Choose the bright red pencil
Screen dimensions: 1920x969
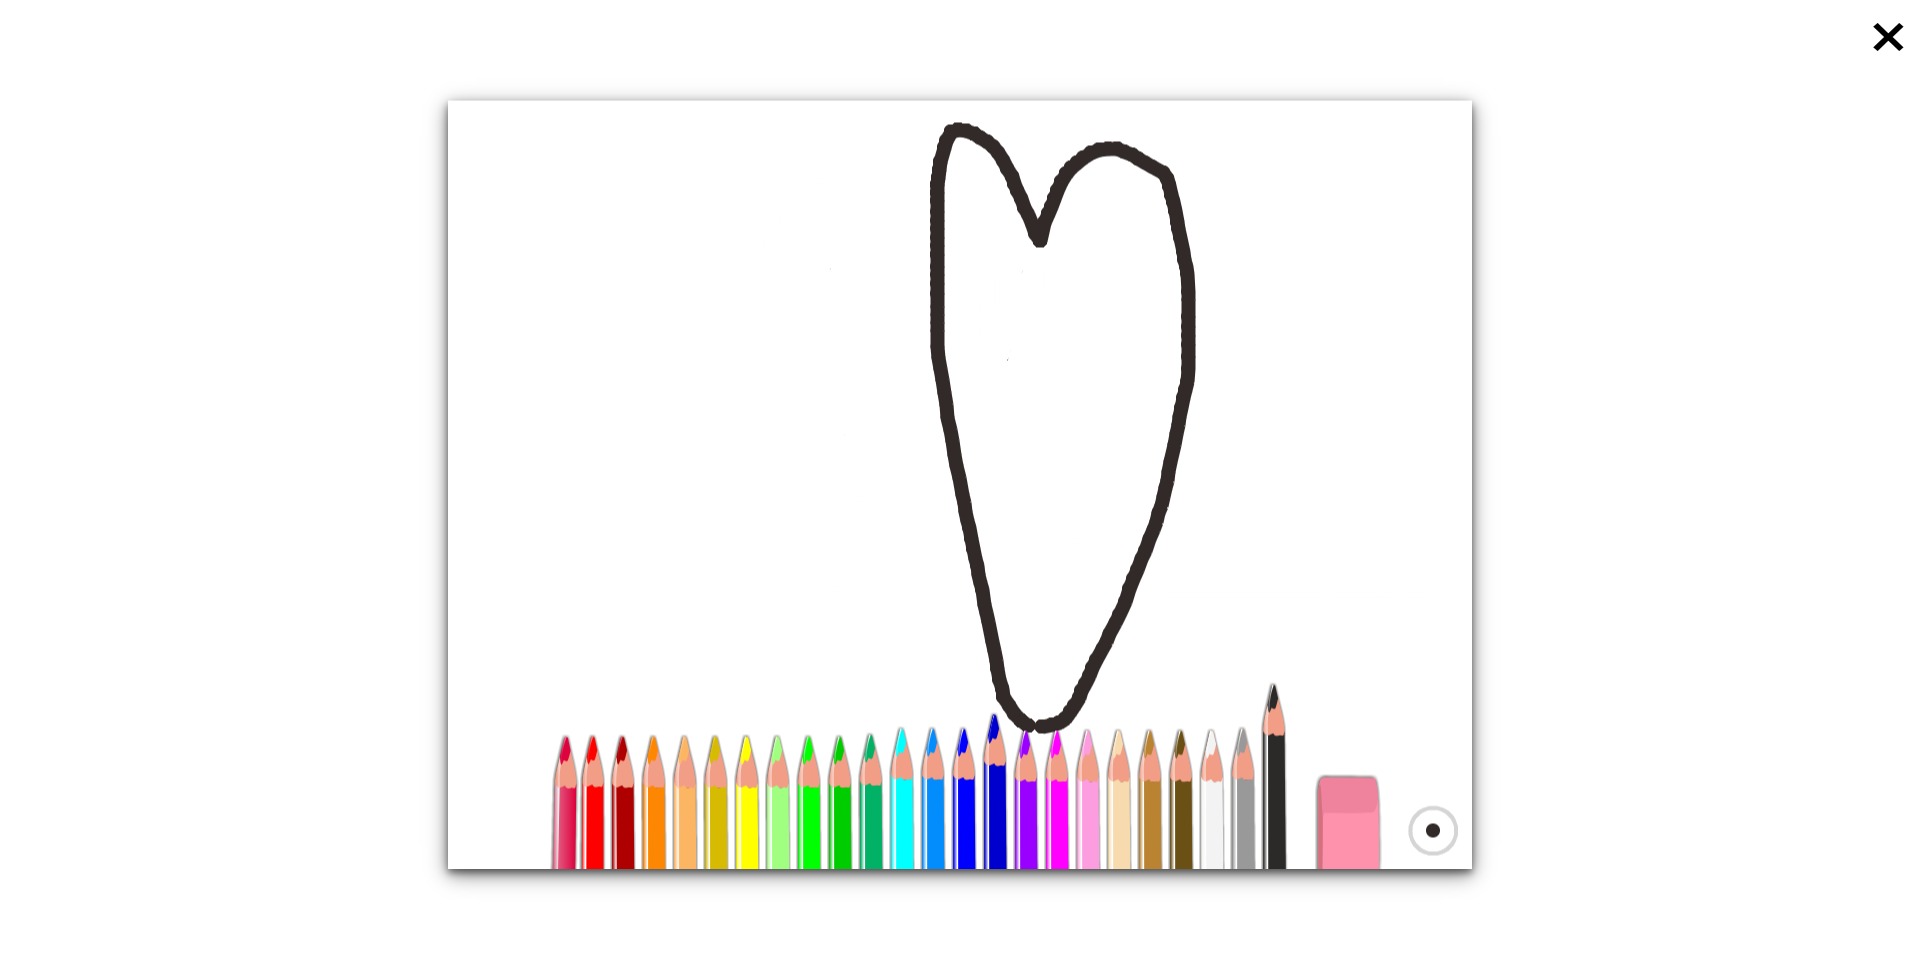[x=594, y=803]
